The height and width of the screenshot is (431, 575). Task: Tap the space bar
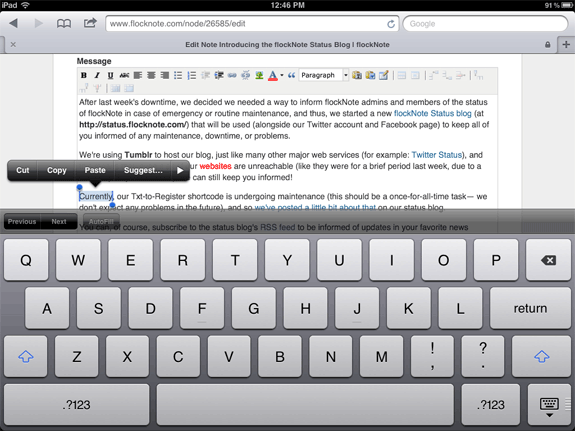(x=305, y=405)
